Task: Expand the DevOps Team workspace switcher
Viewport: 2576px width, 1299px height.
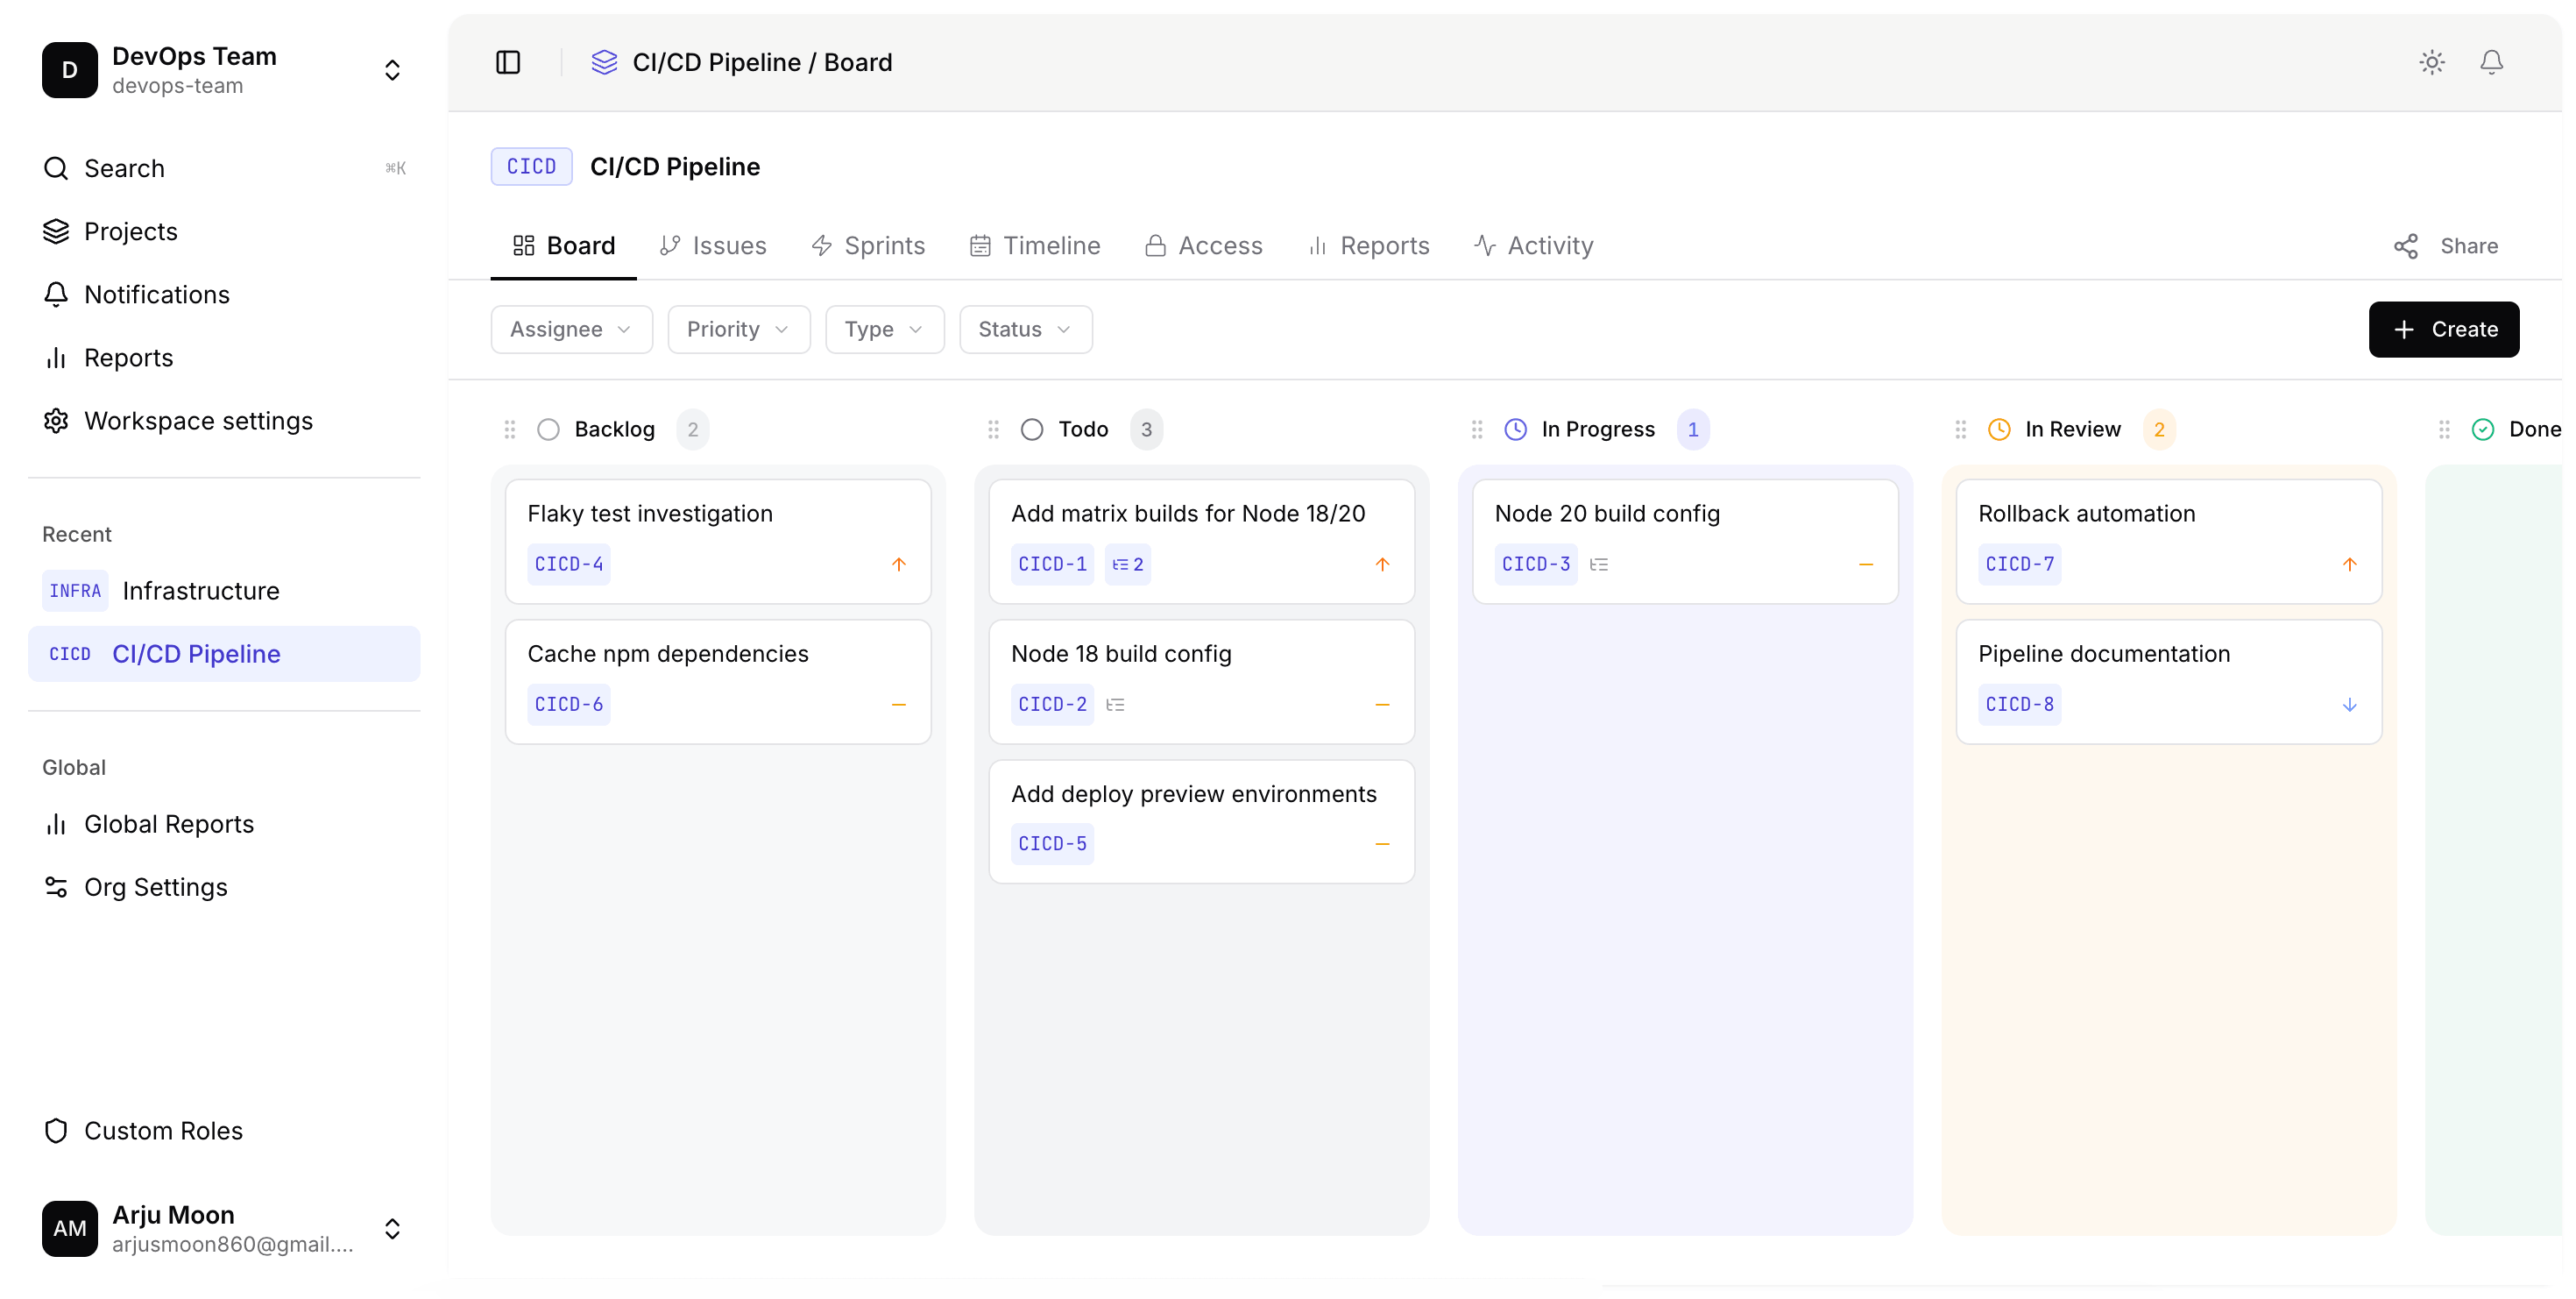Action: coord(392,70)
